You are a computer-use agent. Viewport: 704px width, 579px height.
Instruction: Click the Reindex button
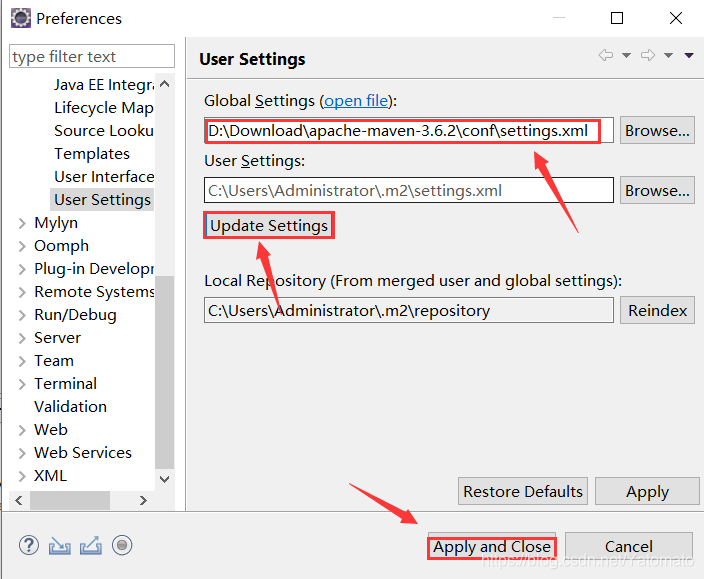pos(657,310)
